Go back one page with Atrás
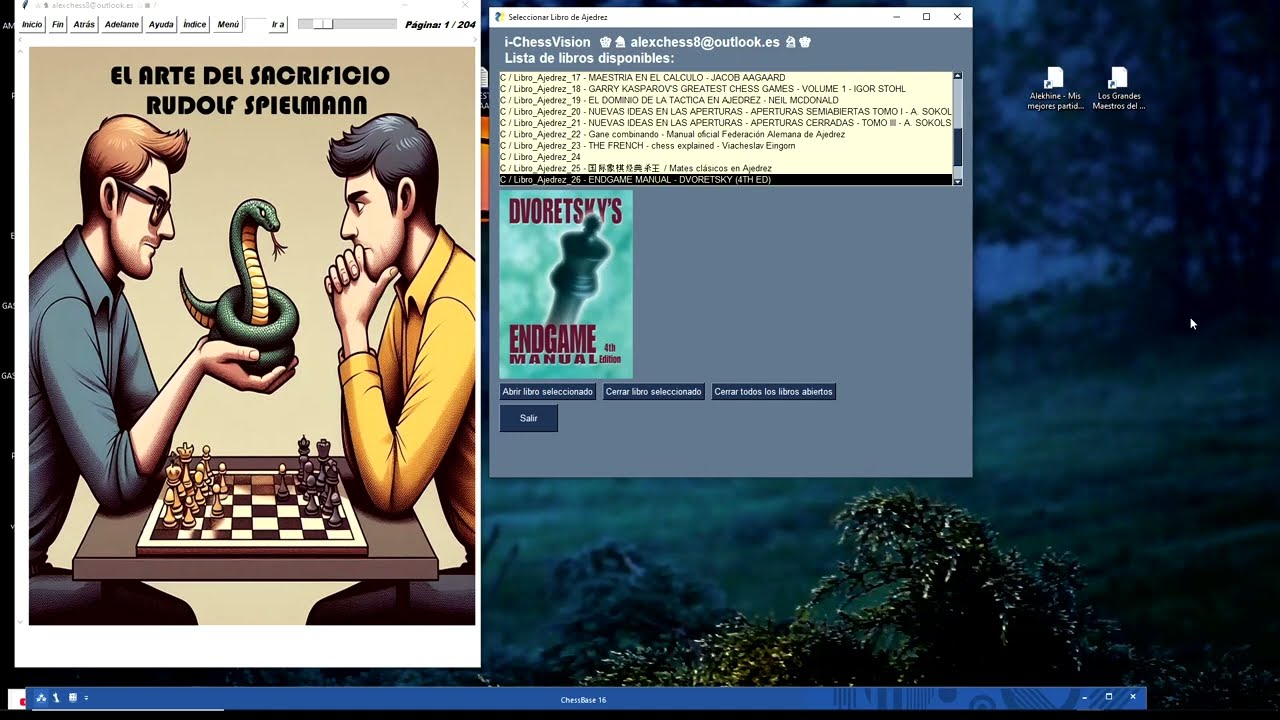This screenshot has width=1280, height=720. pos(84,24)
